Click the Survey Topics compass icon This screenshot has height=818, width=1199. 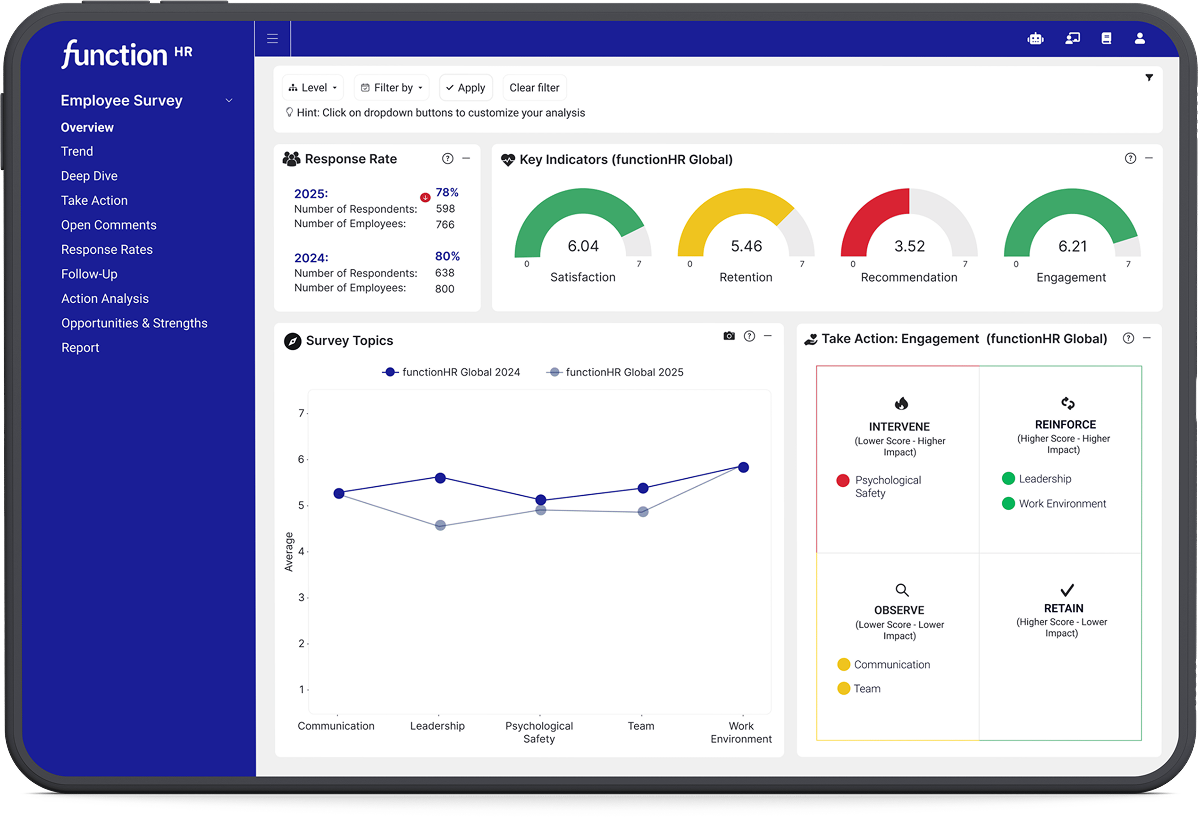coord(292,341)
